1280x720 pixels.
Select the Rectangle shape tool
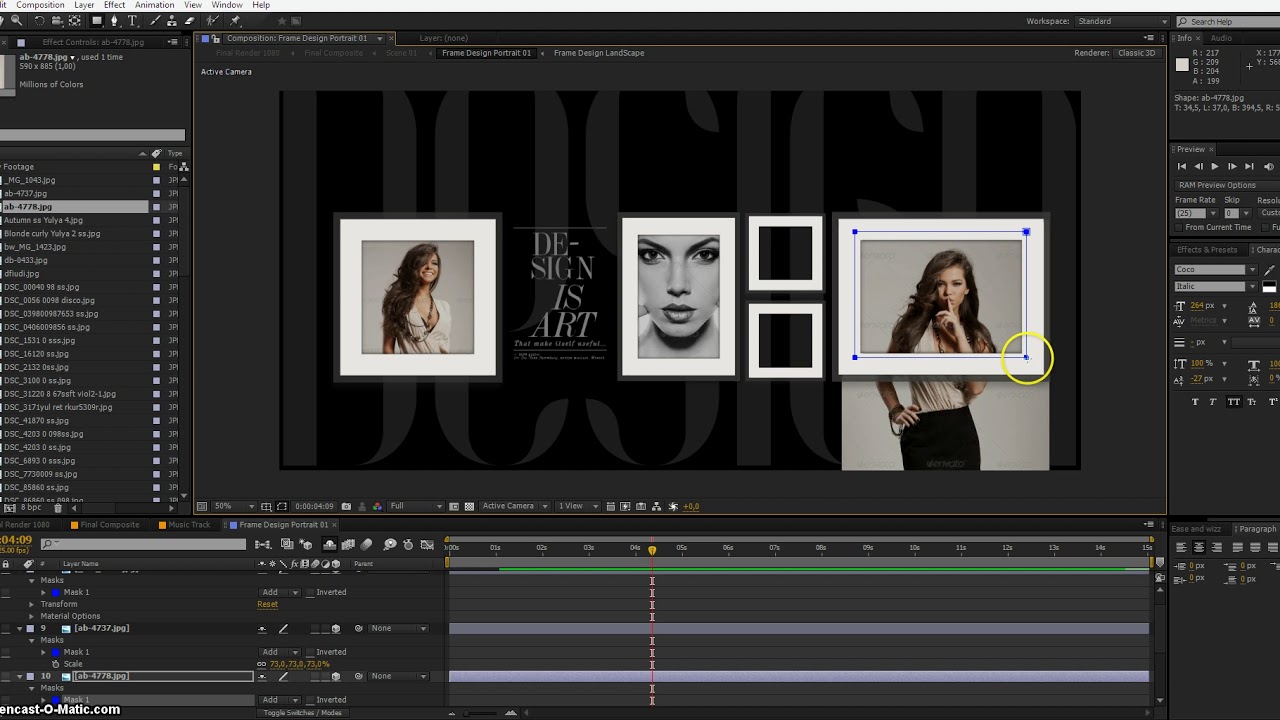(x=97, y=21)
